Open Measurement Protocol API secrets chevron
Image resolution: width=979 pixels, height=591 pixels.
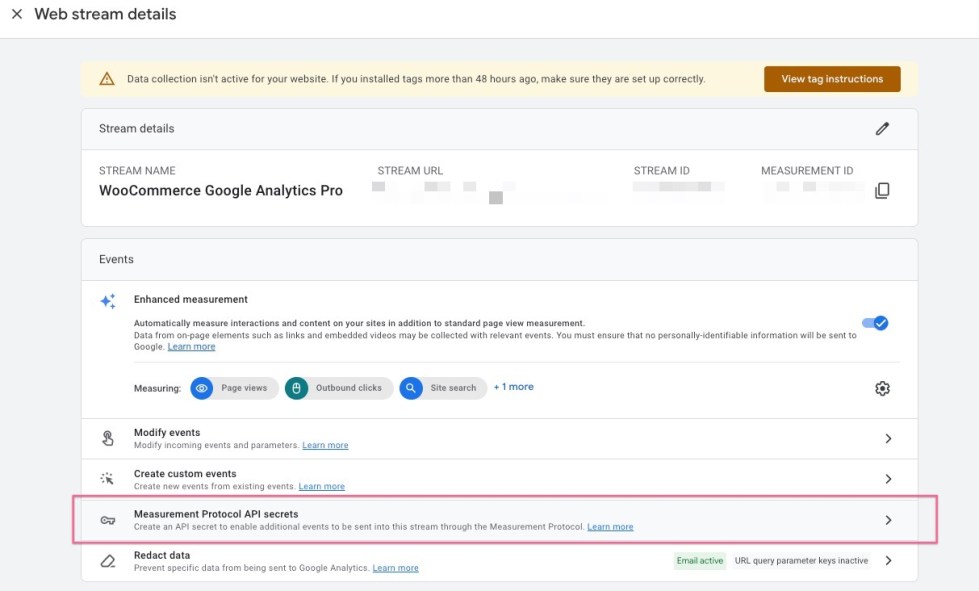[888, 520]
